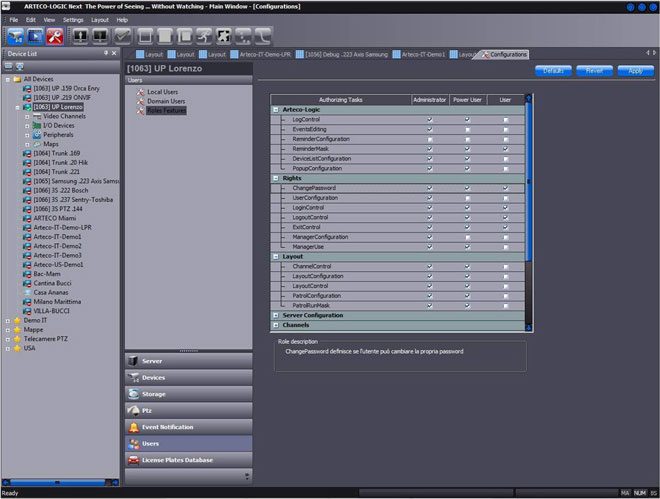The image size is (660, 499).
Task: Open the Settings menu
Action: tap(73, 20)
